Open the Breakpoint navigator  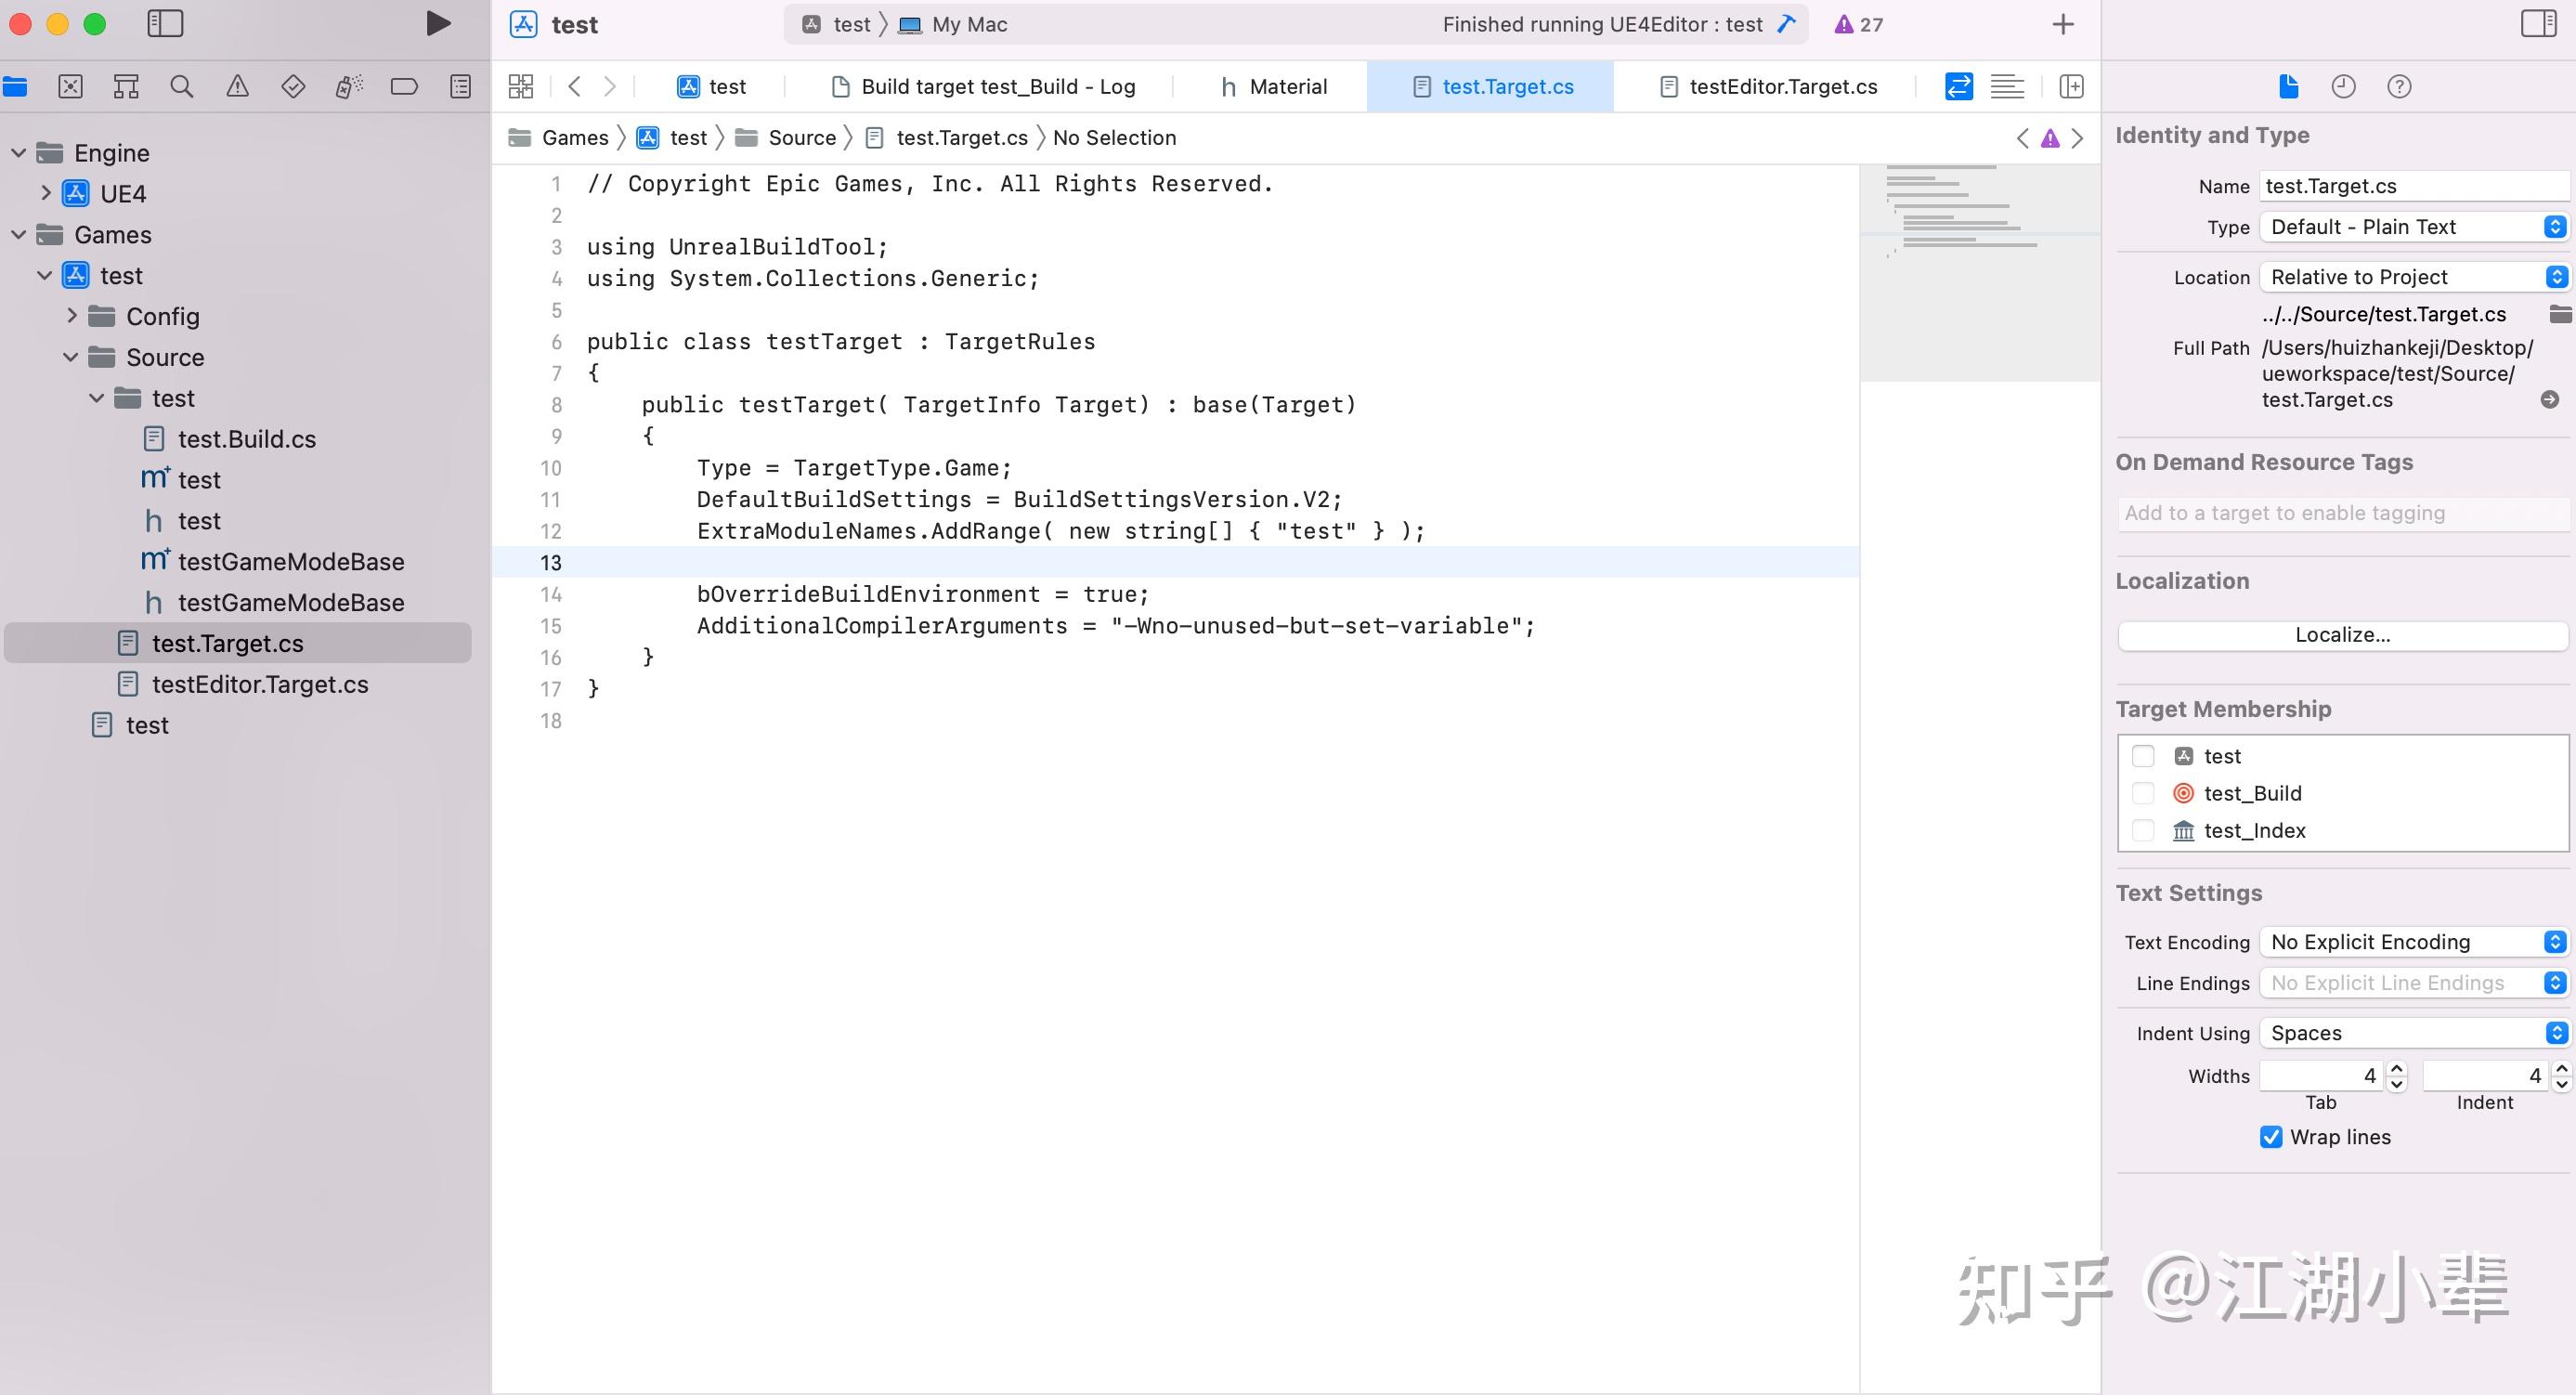[x=404, y=87]
